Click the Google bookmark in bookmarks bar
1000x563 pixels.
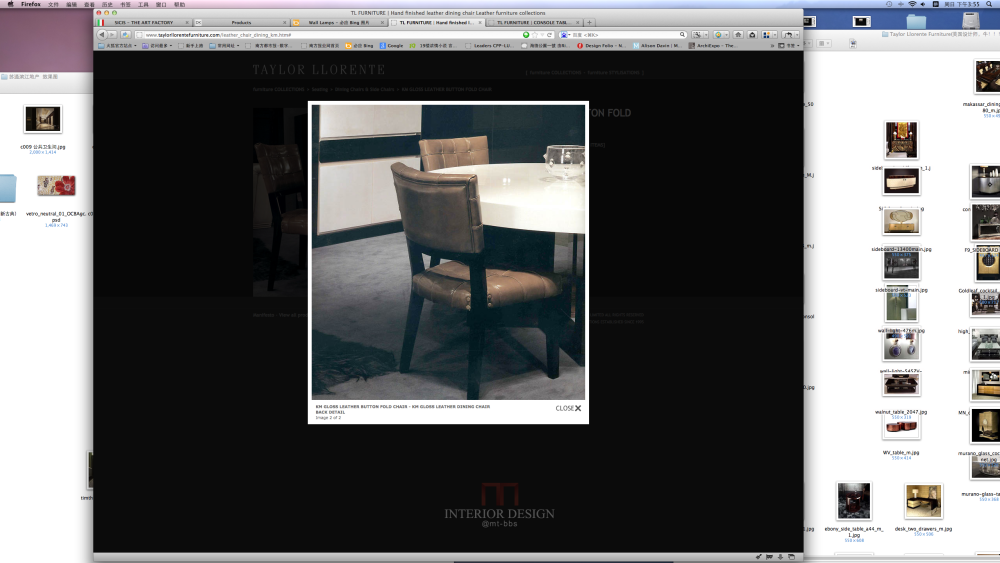click(393, 45)
